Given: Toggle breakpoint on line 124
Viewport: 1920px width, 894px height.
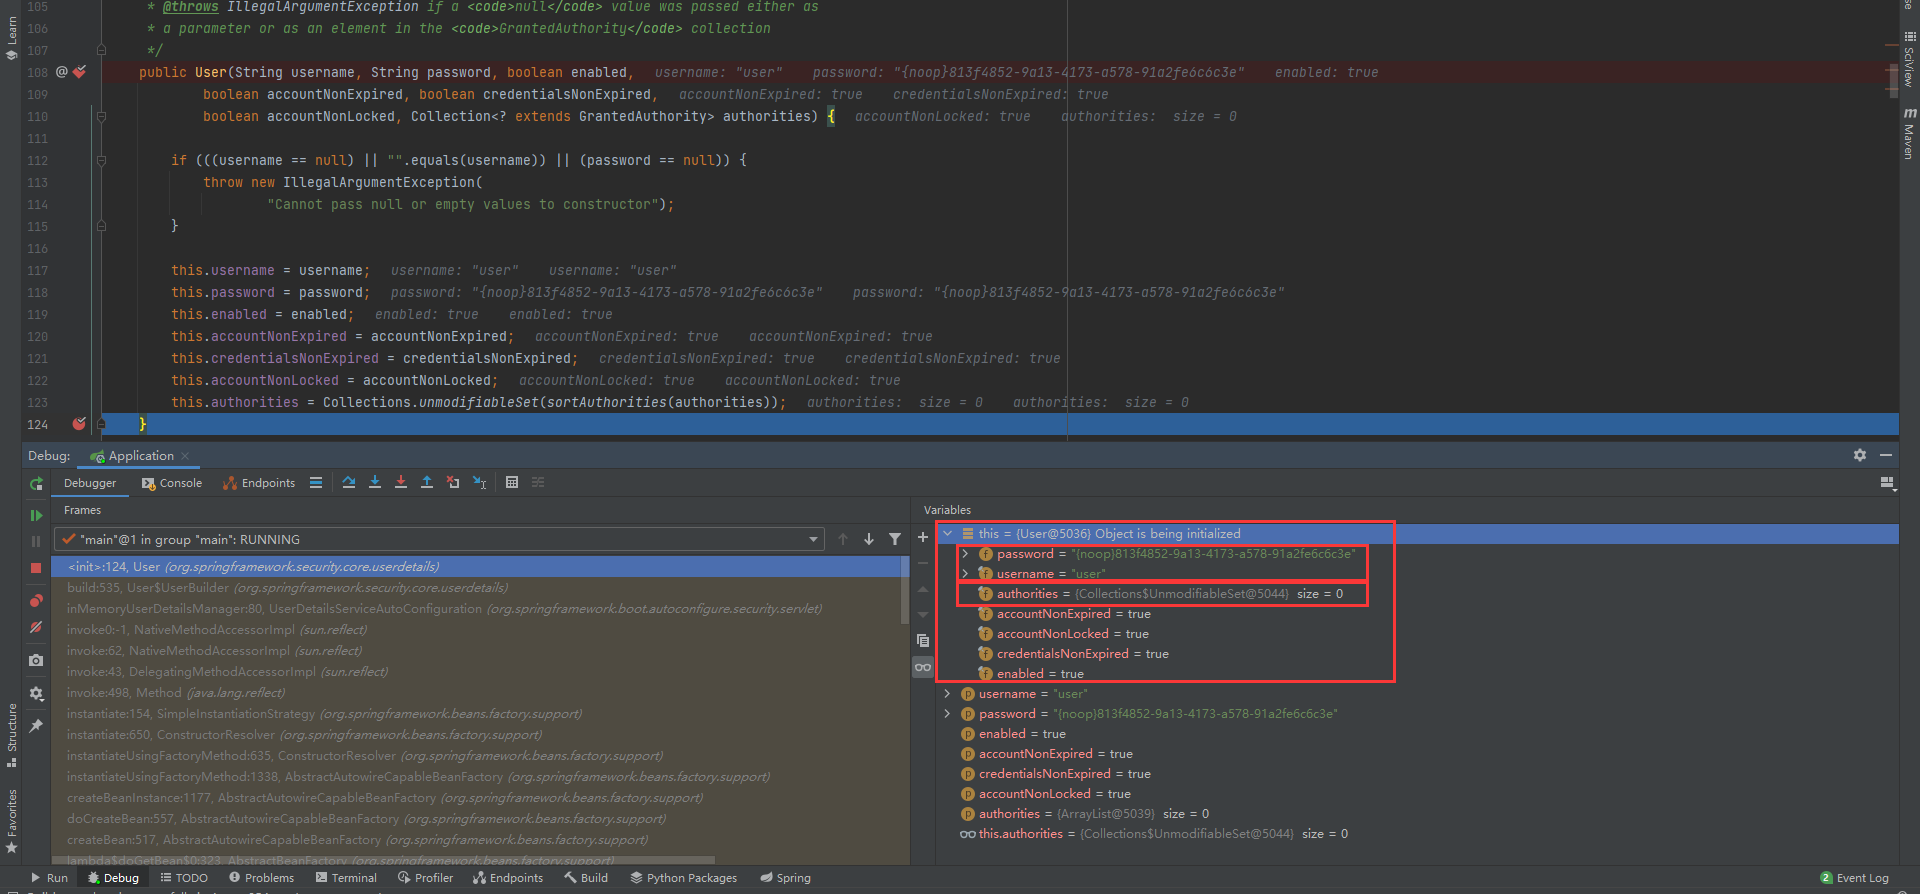Looking at the screenshot, I should 79,424.
